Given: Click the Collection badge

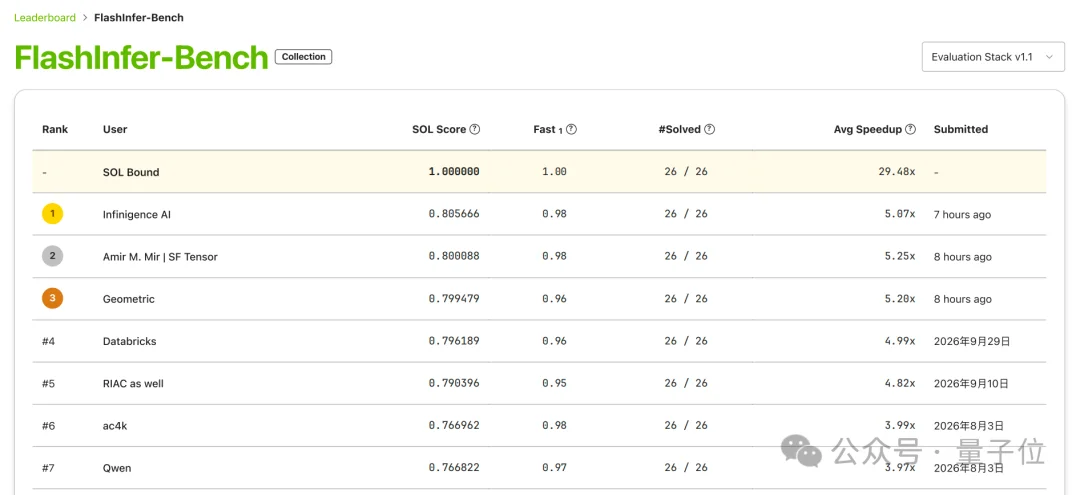Looking at the screenshot, I should (x=303, y=57).
